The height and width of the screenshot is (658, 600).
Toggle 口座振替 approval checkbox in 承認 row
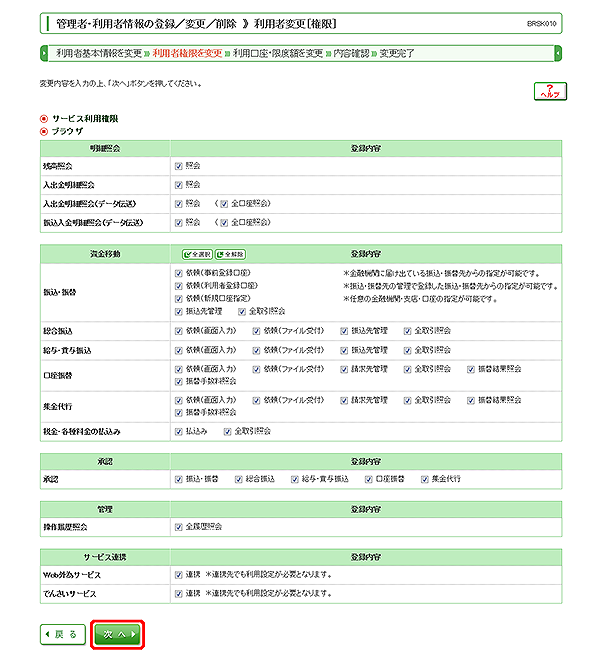point(368,479)
